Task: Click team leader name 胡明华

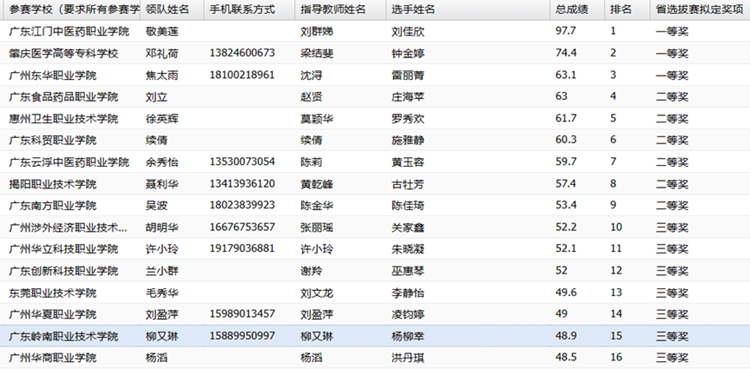Action: click(x=162, y=227)
